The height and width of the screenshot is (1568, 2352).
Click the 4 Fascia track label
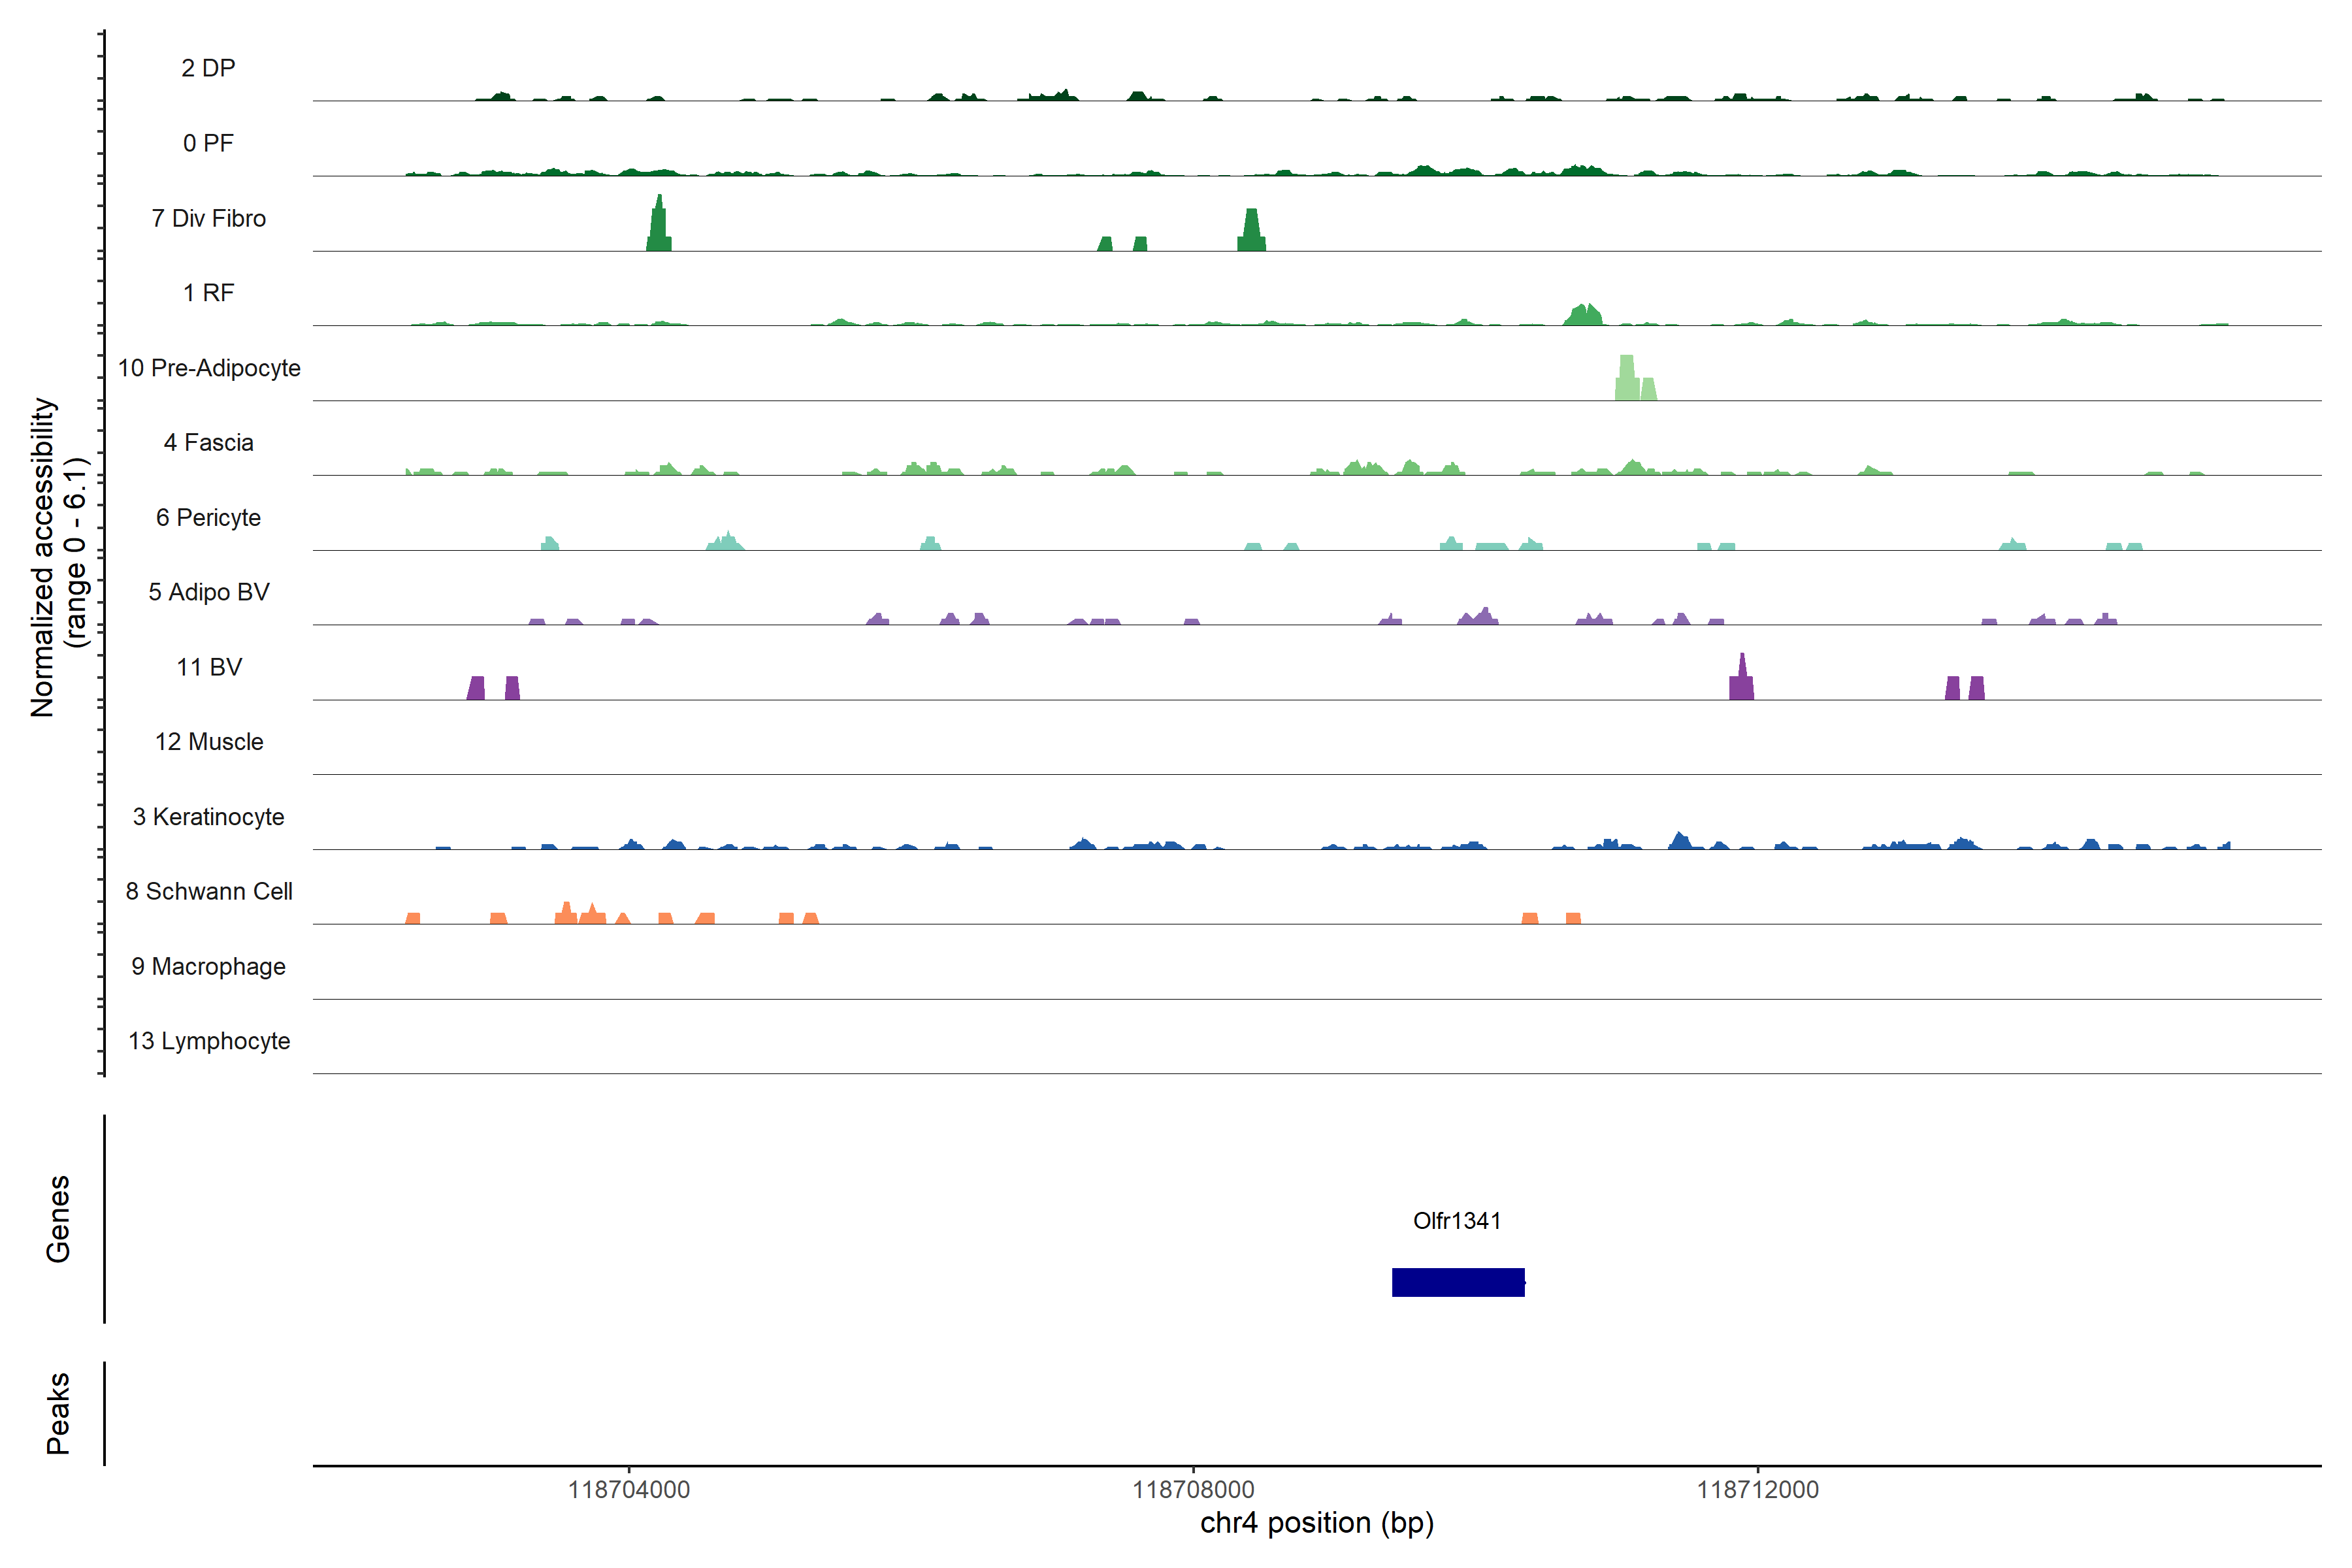[208, 442]
